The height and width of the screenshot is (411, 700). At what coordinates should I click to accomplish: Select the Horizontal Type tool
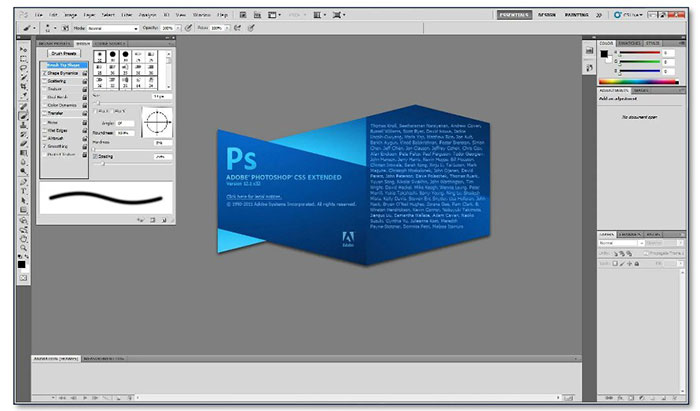(23, 191)
